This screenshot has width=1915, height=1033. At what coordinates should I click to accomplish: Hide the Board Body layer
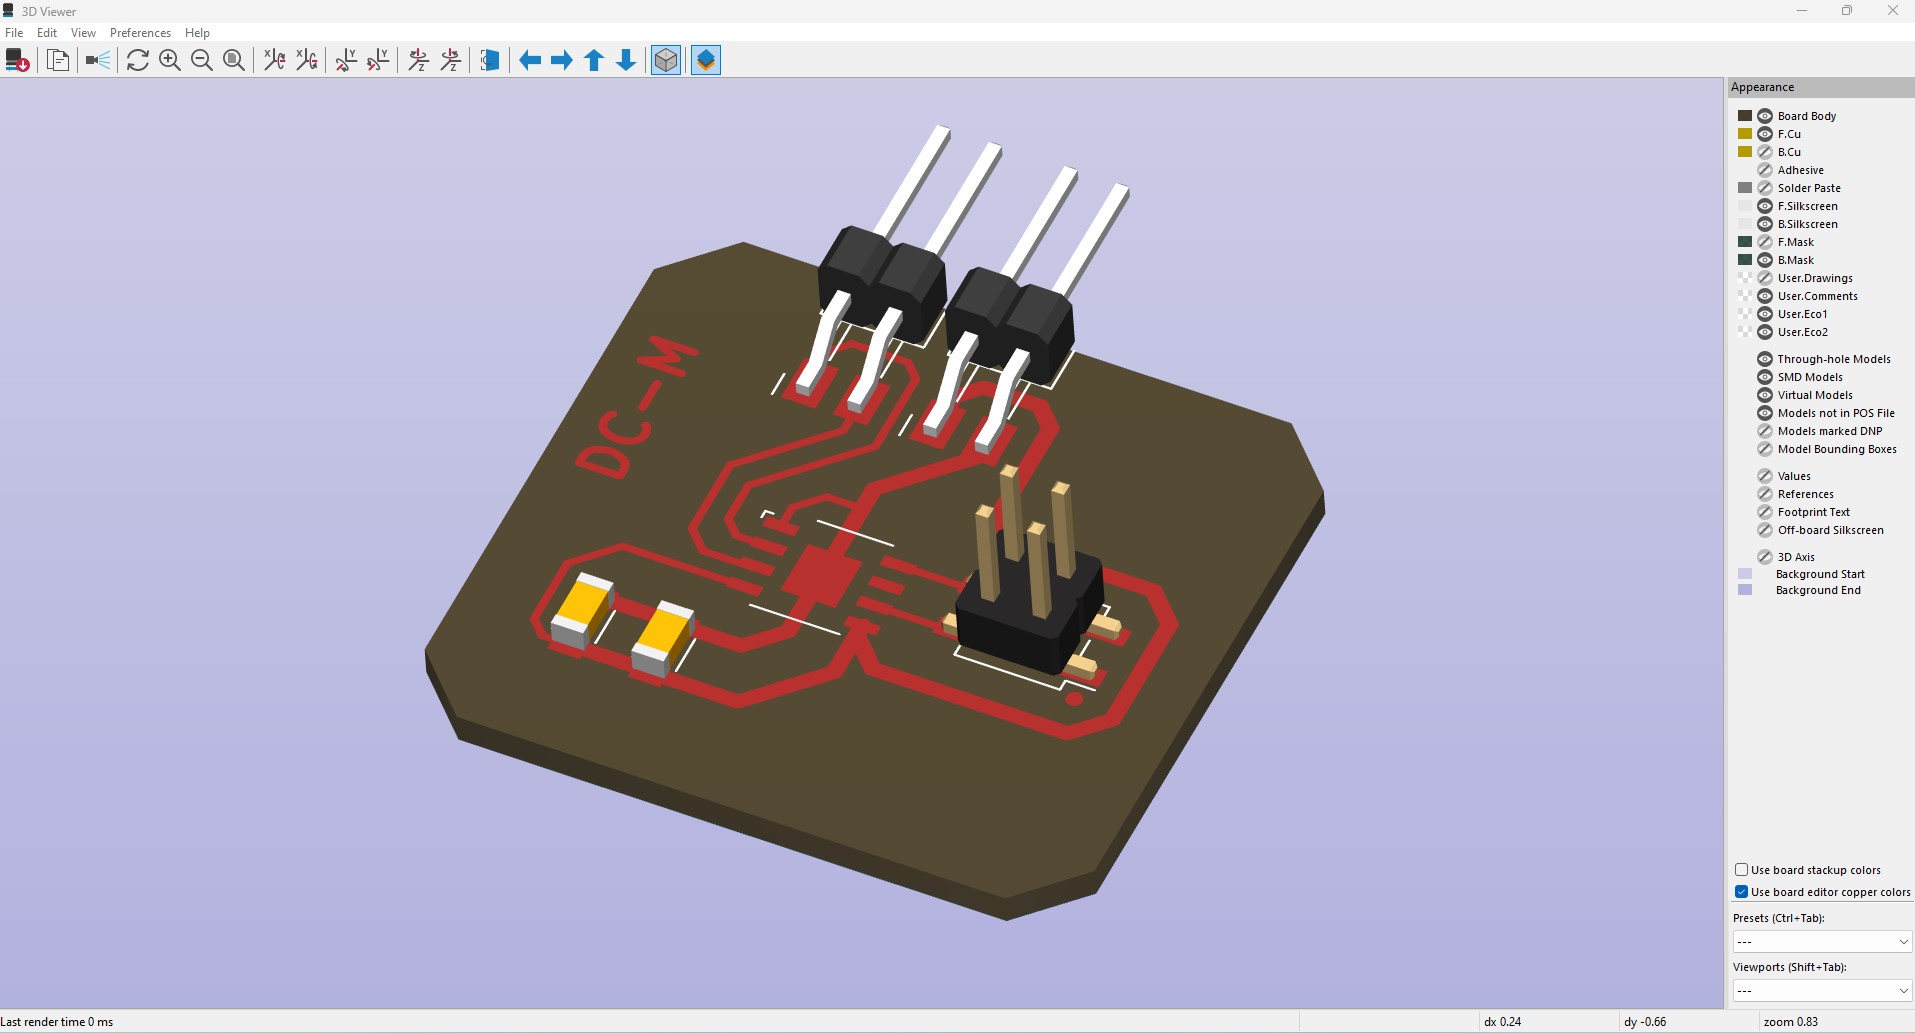pos(1765,116)
